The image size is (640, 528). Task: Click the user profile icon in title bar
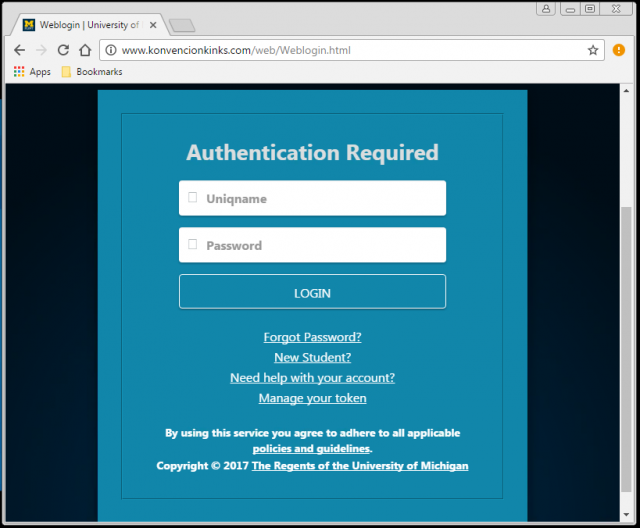click(546, 9)
